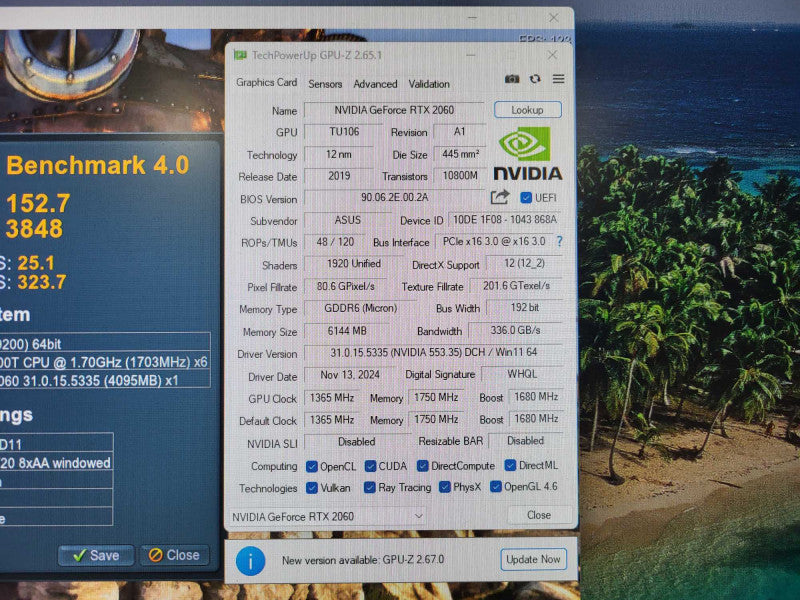Click the Lookup button

(x=528, y=110)
